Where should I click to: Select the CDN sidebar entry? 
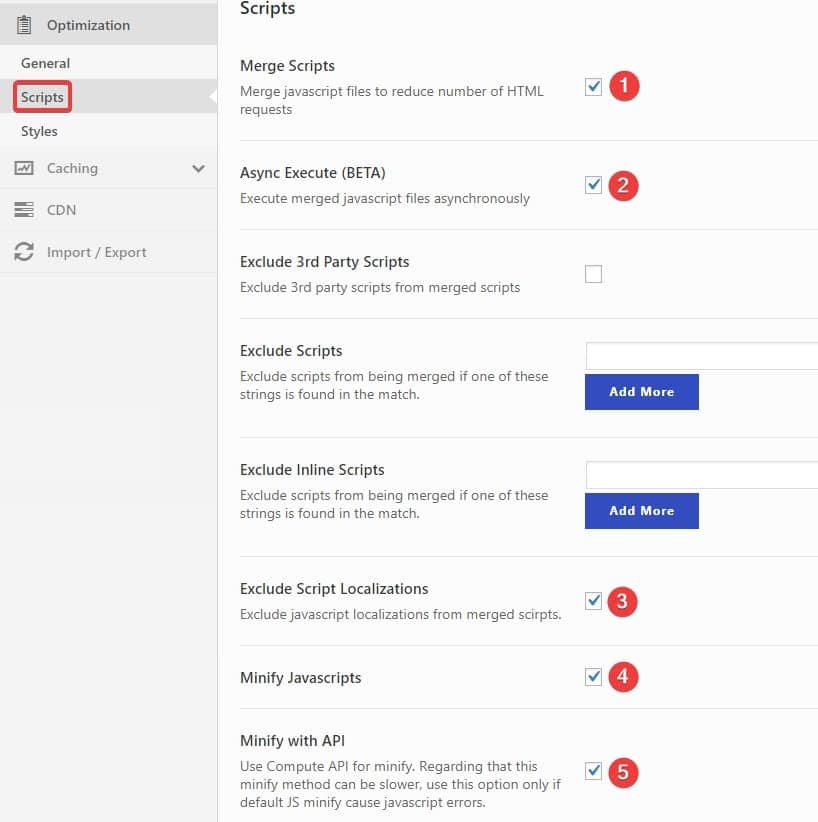tap(59, 210)
